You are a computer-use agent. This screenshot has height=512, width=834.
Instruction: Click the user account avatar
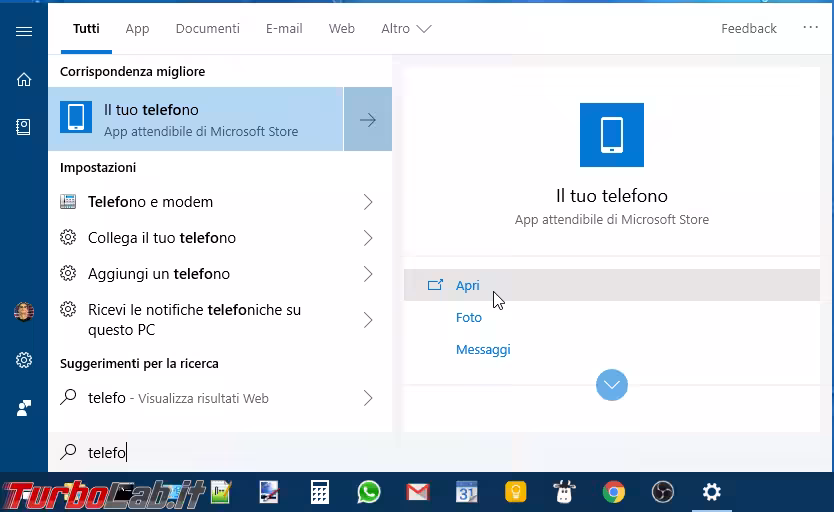point(24,312)
